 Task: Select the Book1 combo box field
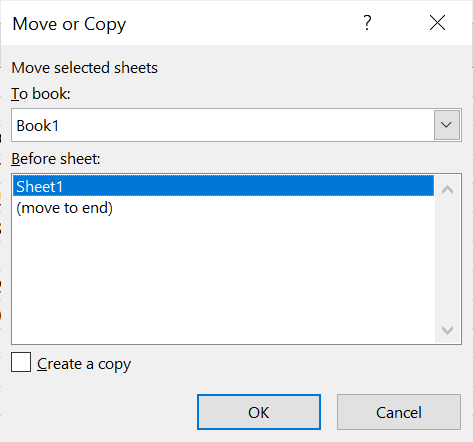[x=236, y=125]
